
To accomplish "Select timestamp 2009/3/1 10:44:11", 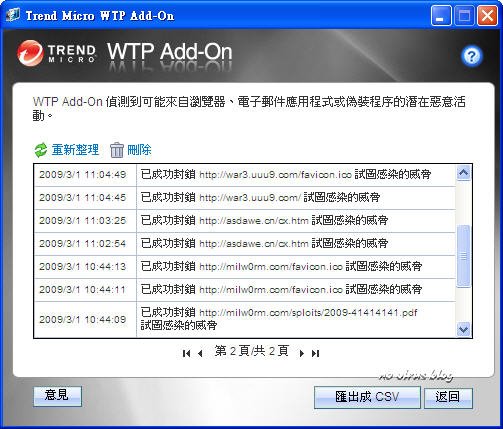I will 83,290.
